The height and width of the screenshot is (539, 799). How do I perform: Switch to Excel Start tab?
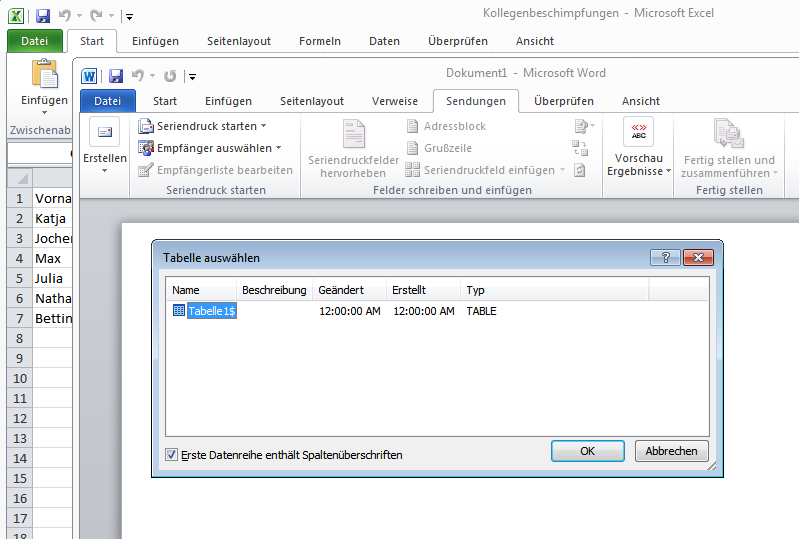92,41
